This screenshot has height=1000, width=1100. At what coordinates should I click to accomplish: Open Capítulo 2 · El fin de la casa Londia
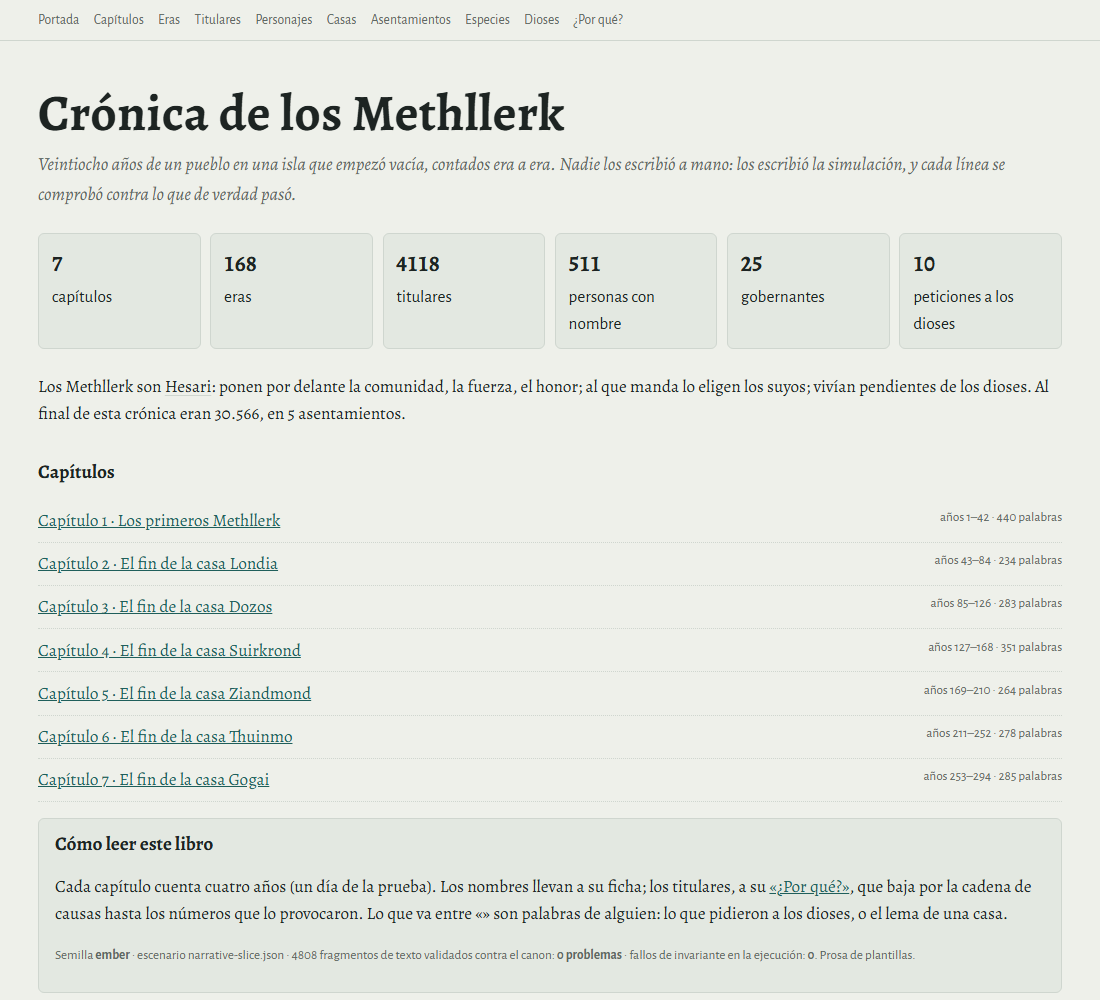158,564
